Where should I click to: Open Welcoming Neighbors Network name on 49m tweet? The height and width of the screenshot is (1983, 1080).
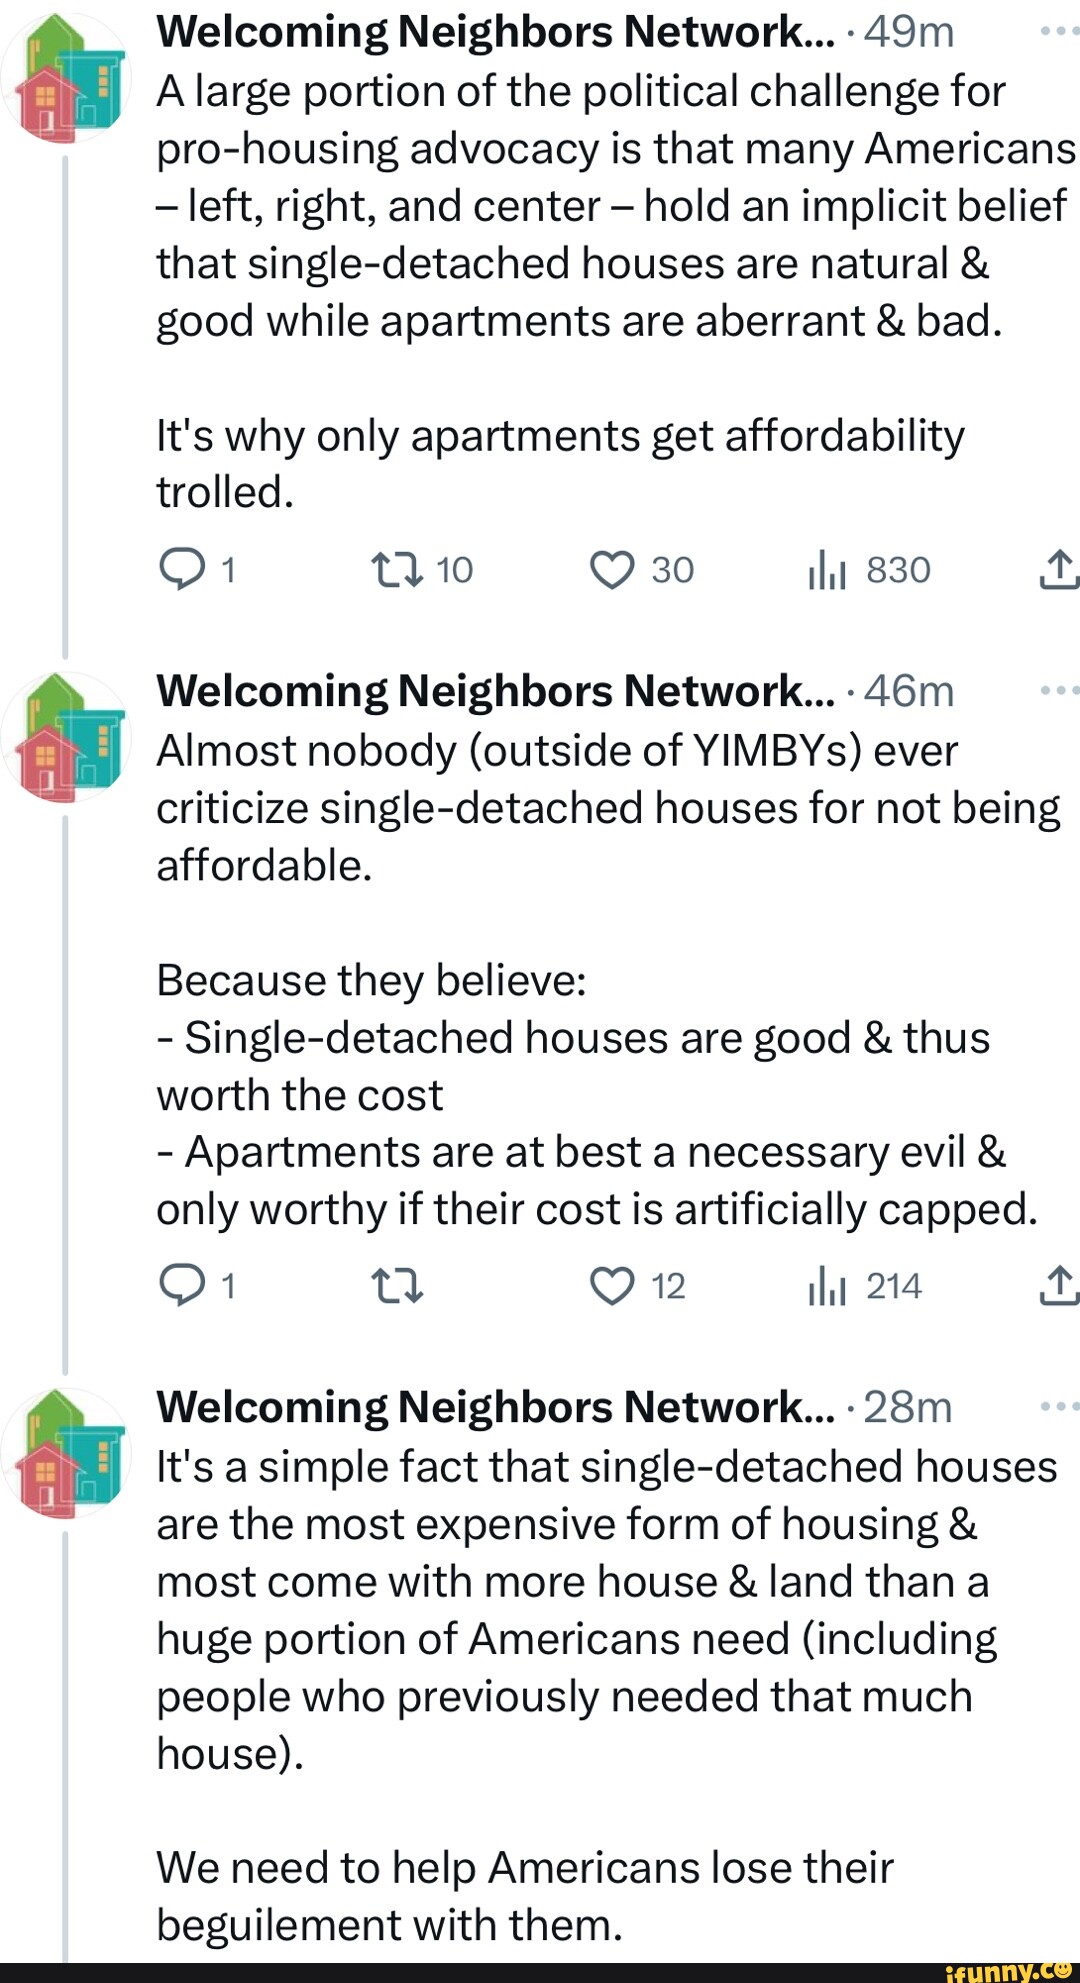pyautogui.click(x=494, y=32)
